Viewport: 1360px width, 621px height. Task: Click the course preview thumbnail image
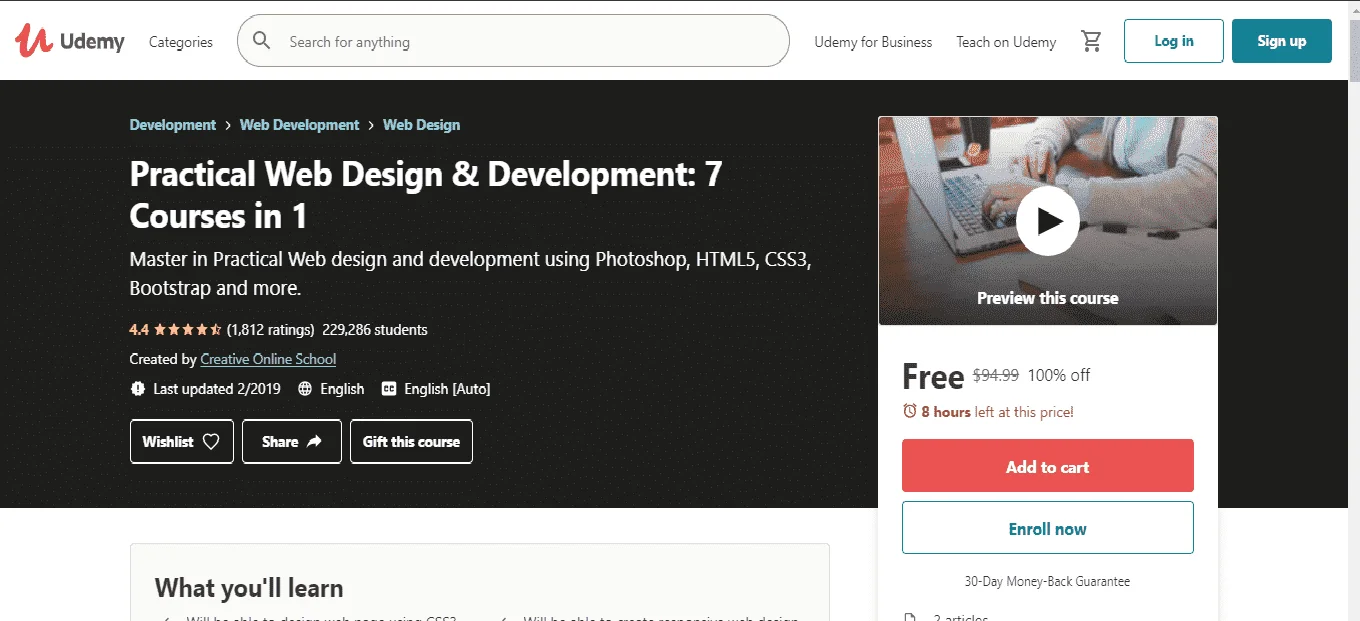(x=1048, y=220)
